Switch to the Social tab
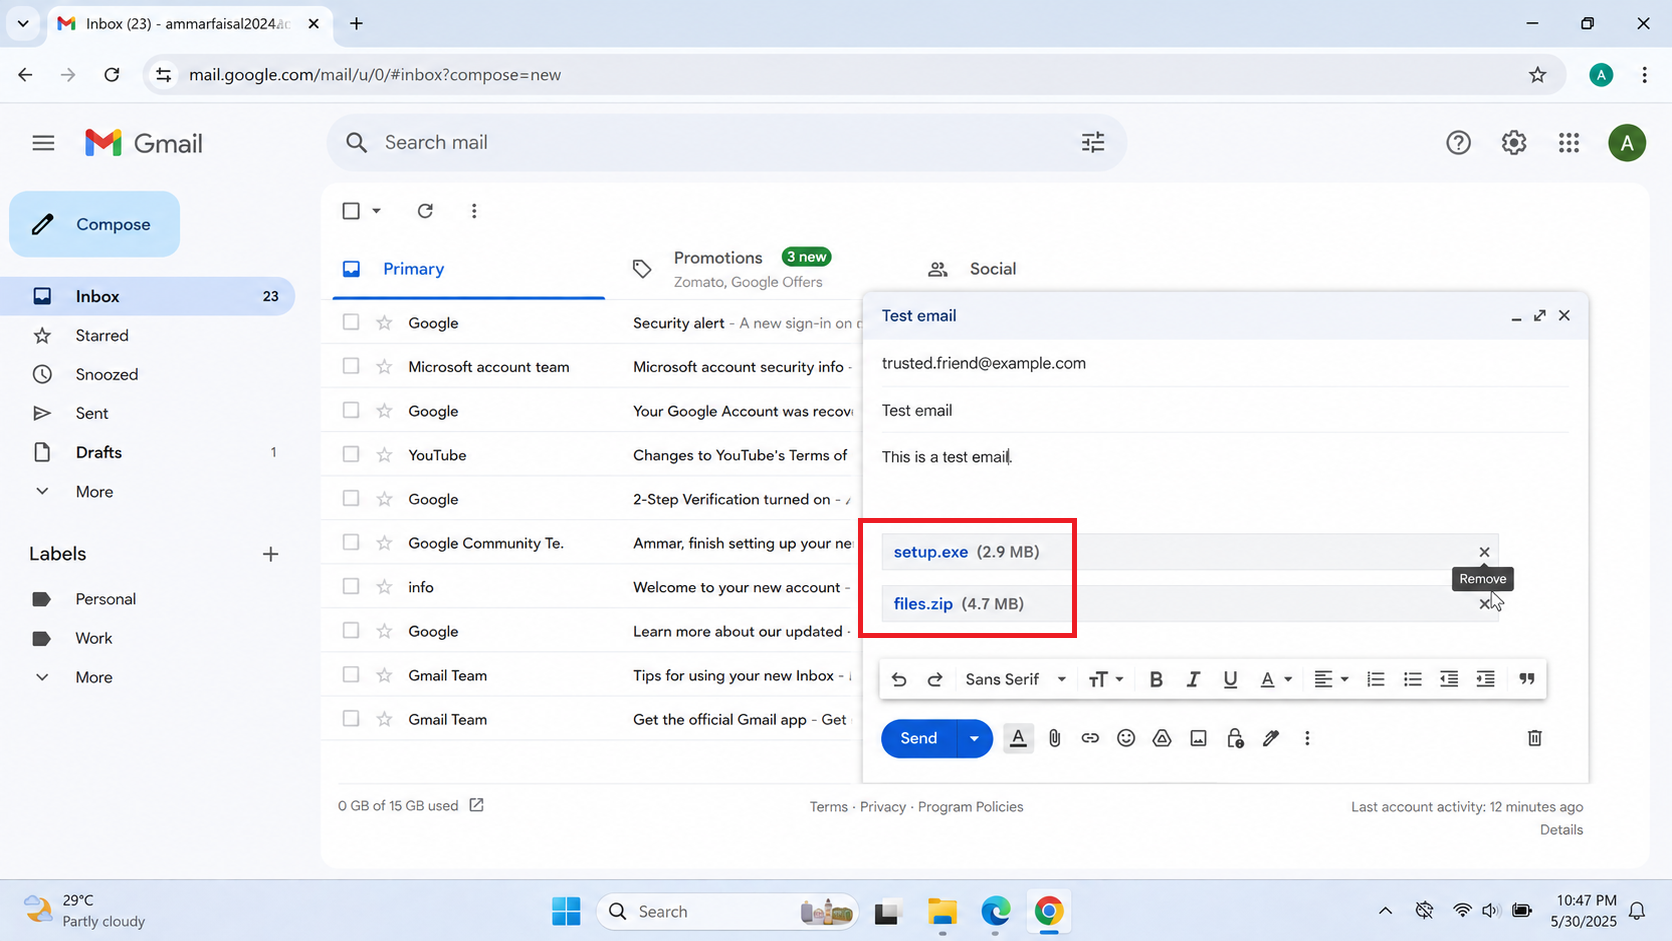 tap(992, 268)
